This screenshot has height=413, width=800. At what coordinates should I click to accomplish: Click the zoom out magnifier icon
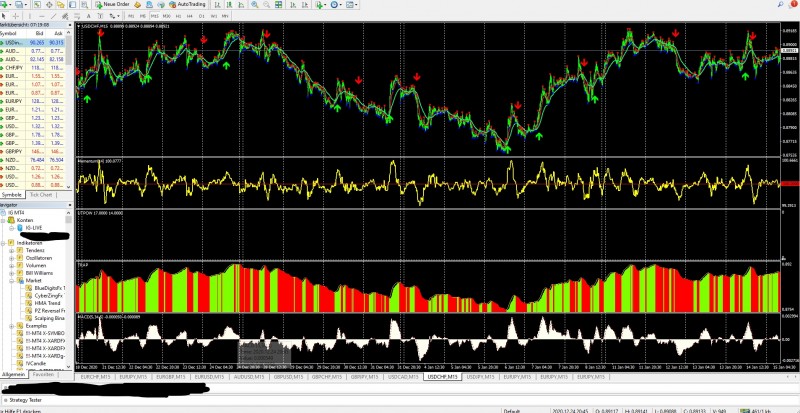pos(266,5)
